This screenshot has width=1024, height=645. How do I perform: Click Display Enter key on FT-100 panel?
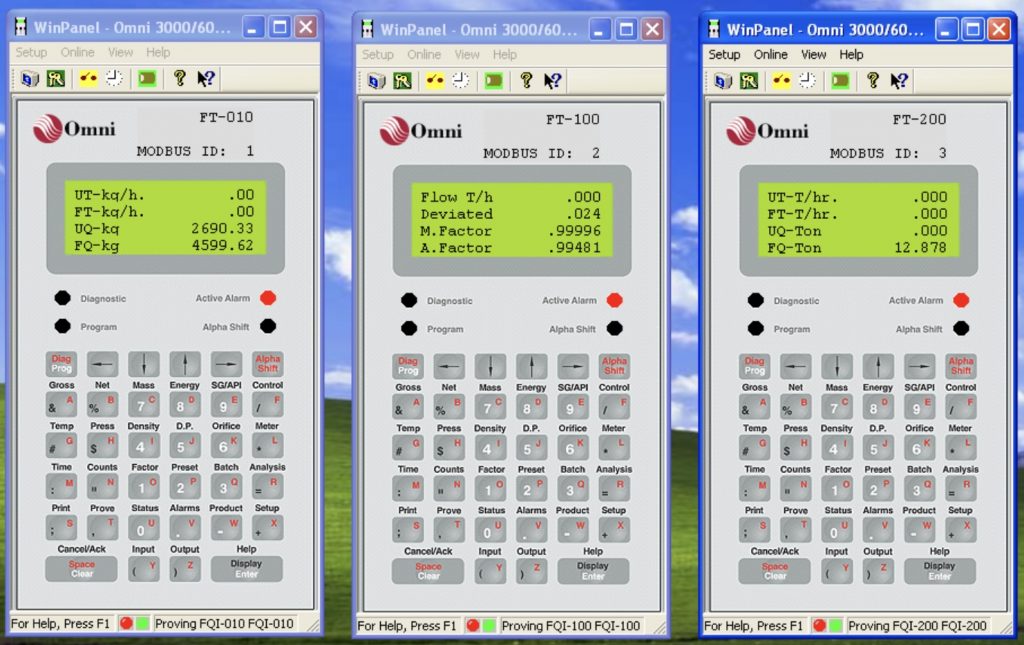[x=593, y=571]
